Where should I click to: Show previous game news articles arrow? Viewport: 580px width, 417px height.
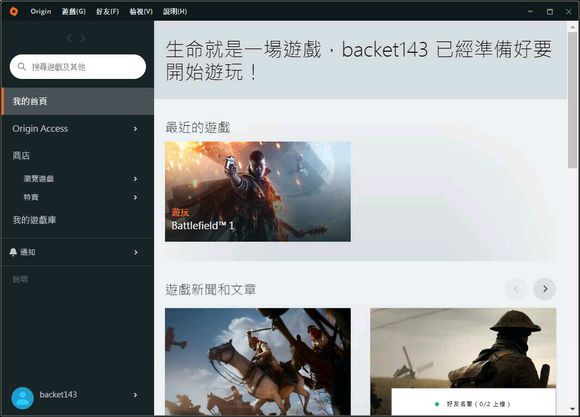click(x=516, y=289)
